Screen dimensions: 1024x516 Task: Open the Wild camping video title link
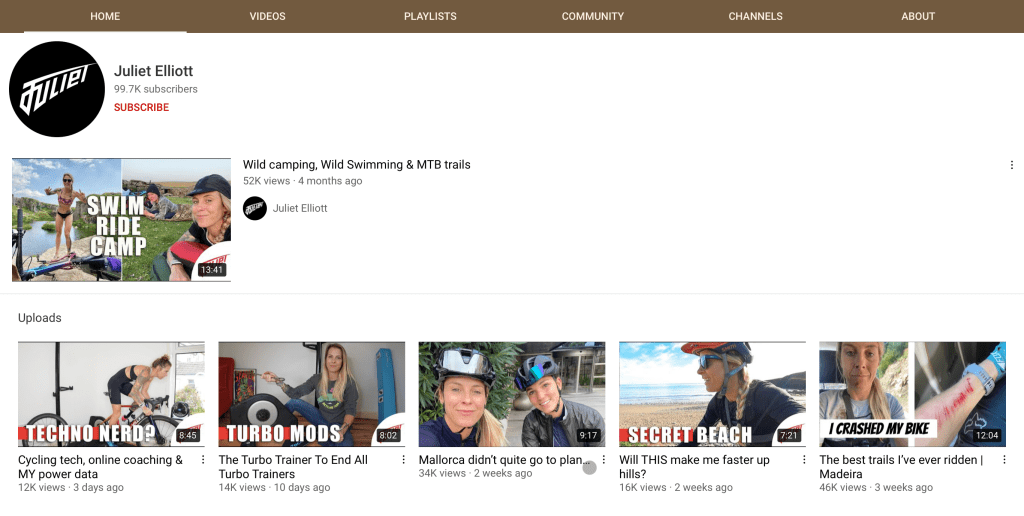click(356, 164)
